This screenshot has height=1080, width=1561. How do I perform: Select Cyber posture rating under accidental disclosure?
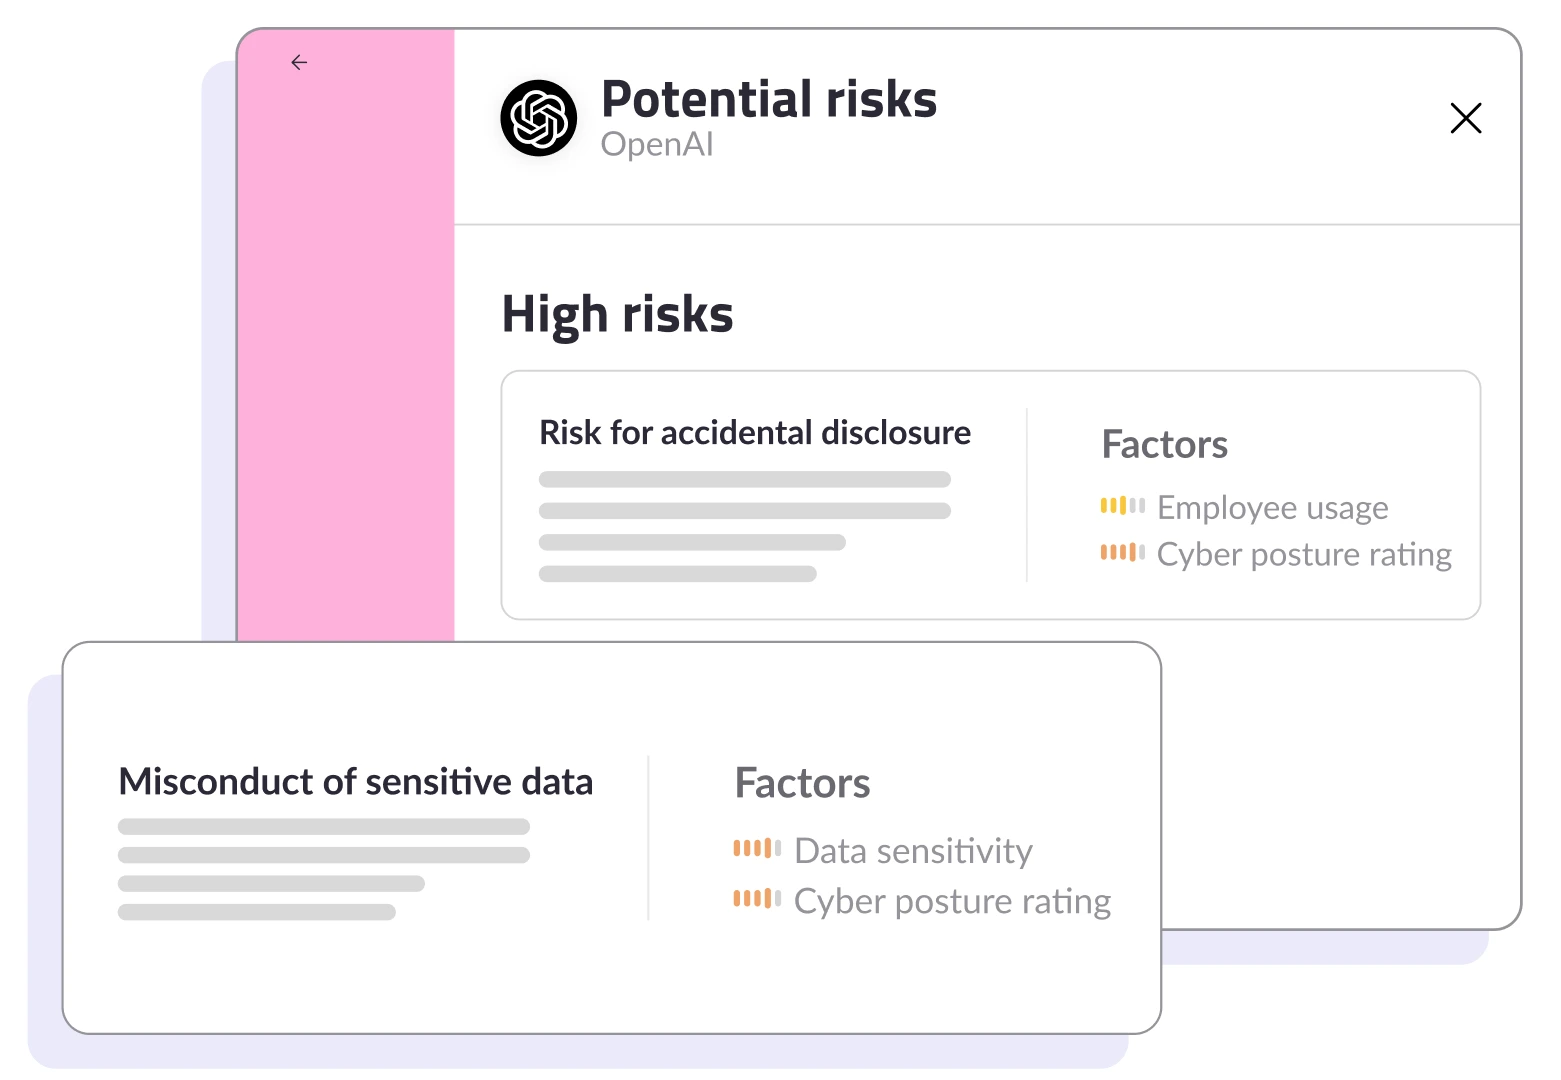click(1304, 554)
